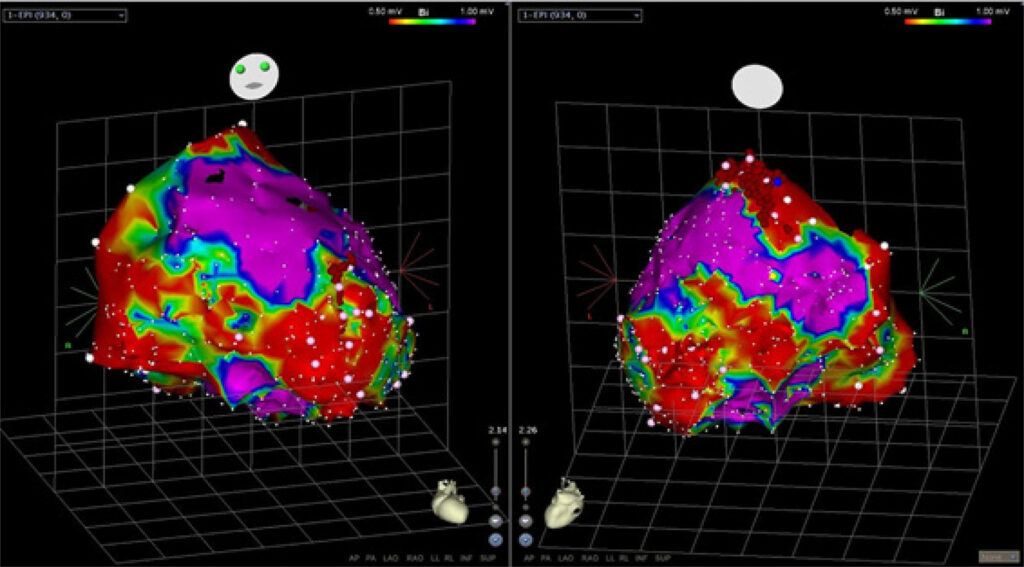Click the left pane zoom slider handle
The width and height of the screenshot is (1024, 567).
point(496,491)
